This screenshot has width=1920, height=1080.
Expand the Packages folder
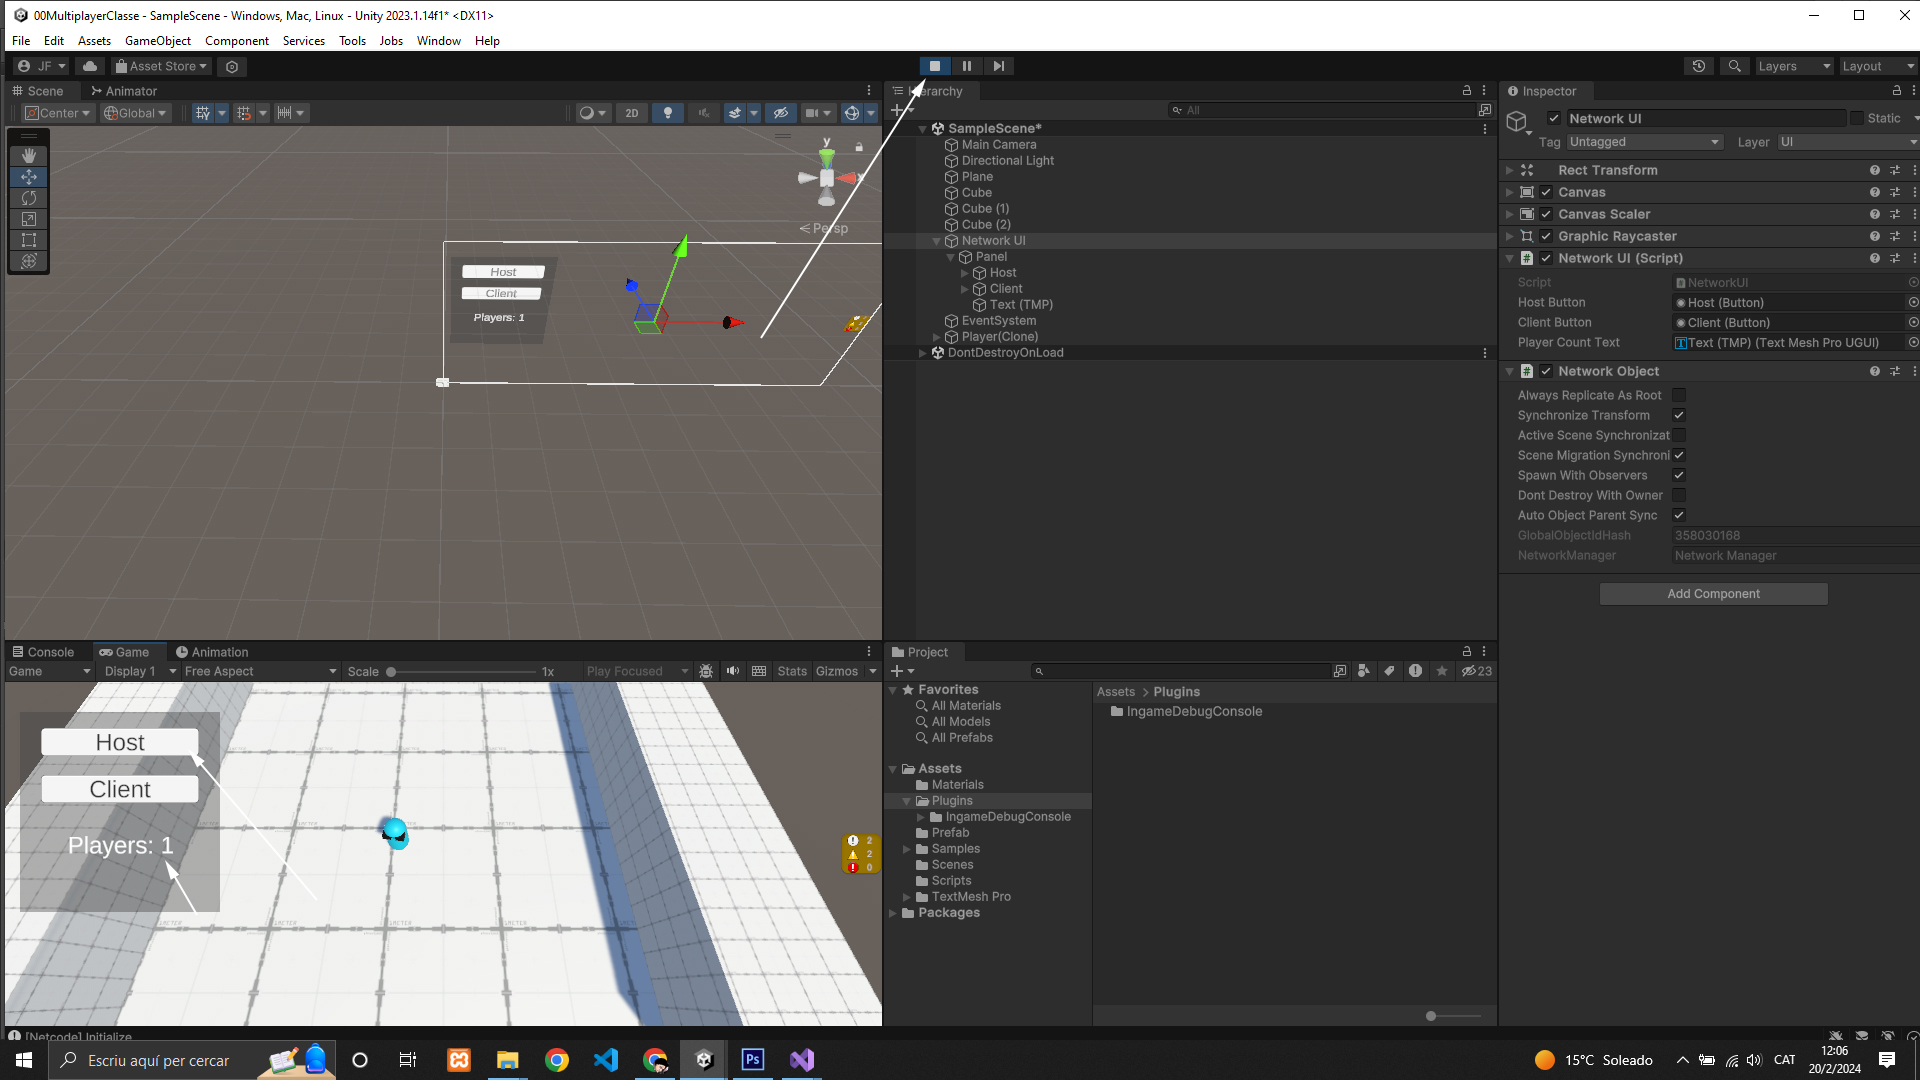893,913
